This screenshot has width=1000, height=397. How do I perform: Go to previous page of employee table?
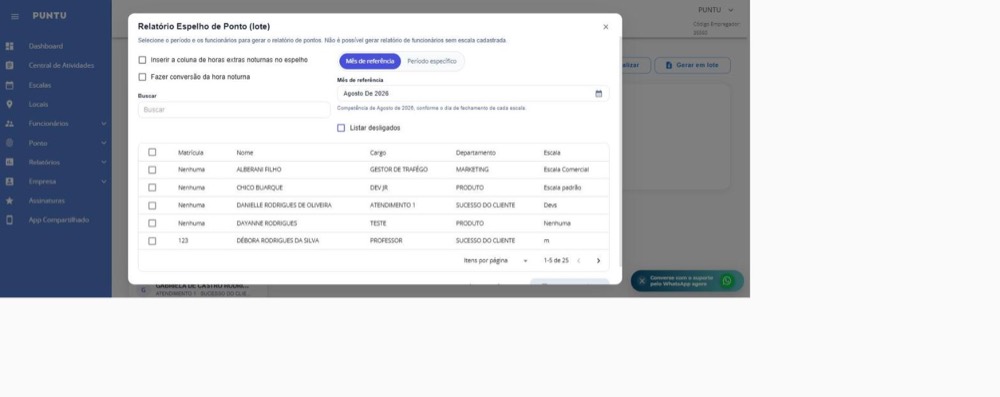578,260
